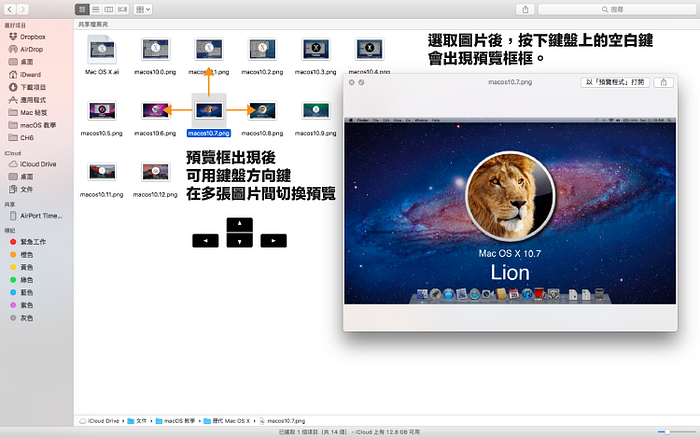Click the Finder toolbar share button
The image size is (700, 438).
pyautogui.click(x=525, y=9)
